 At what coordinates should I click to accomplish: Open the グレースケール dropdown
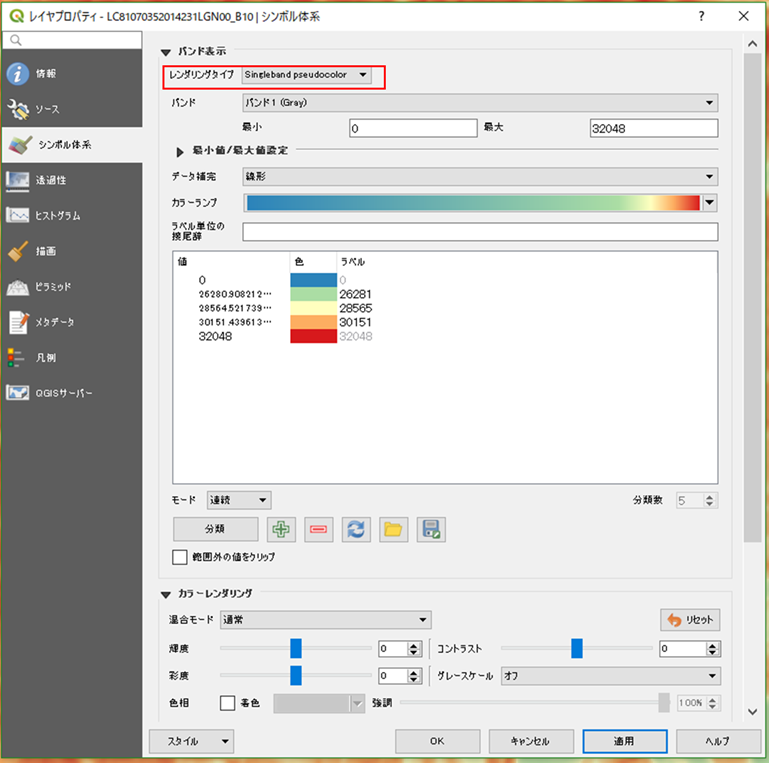pyautogui.click(x=611, y=676)
